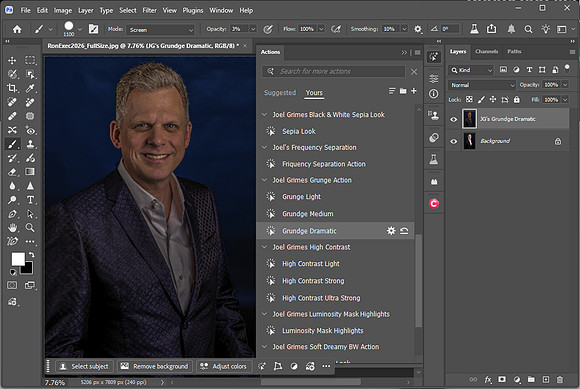The width and height of the screenshot is (580, 389).
Task: Open the Image menu
Action: (63, 10)
